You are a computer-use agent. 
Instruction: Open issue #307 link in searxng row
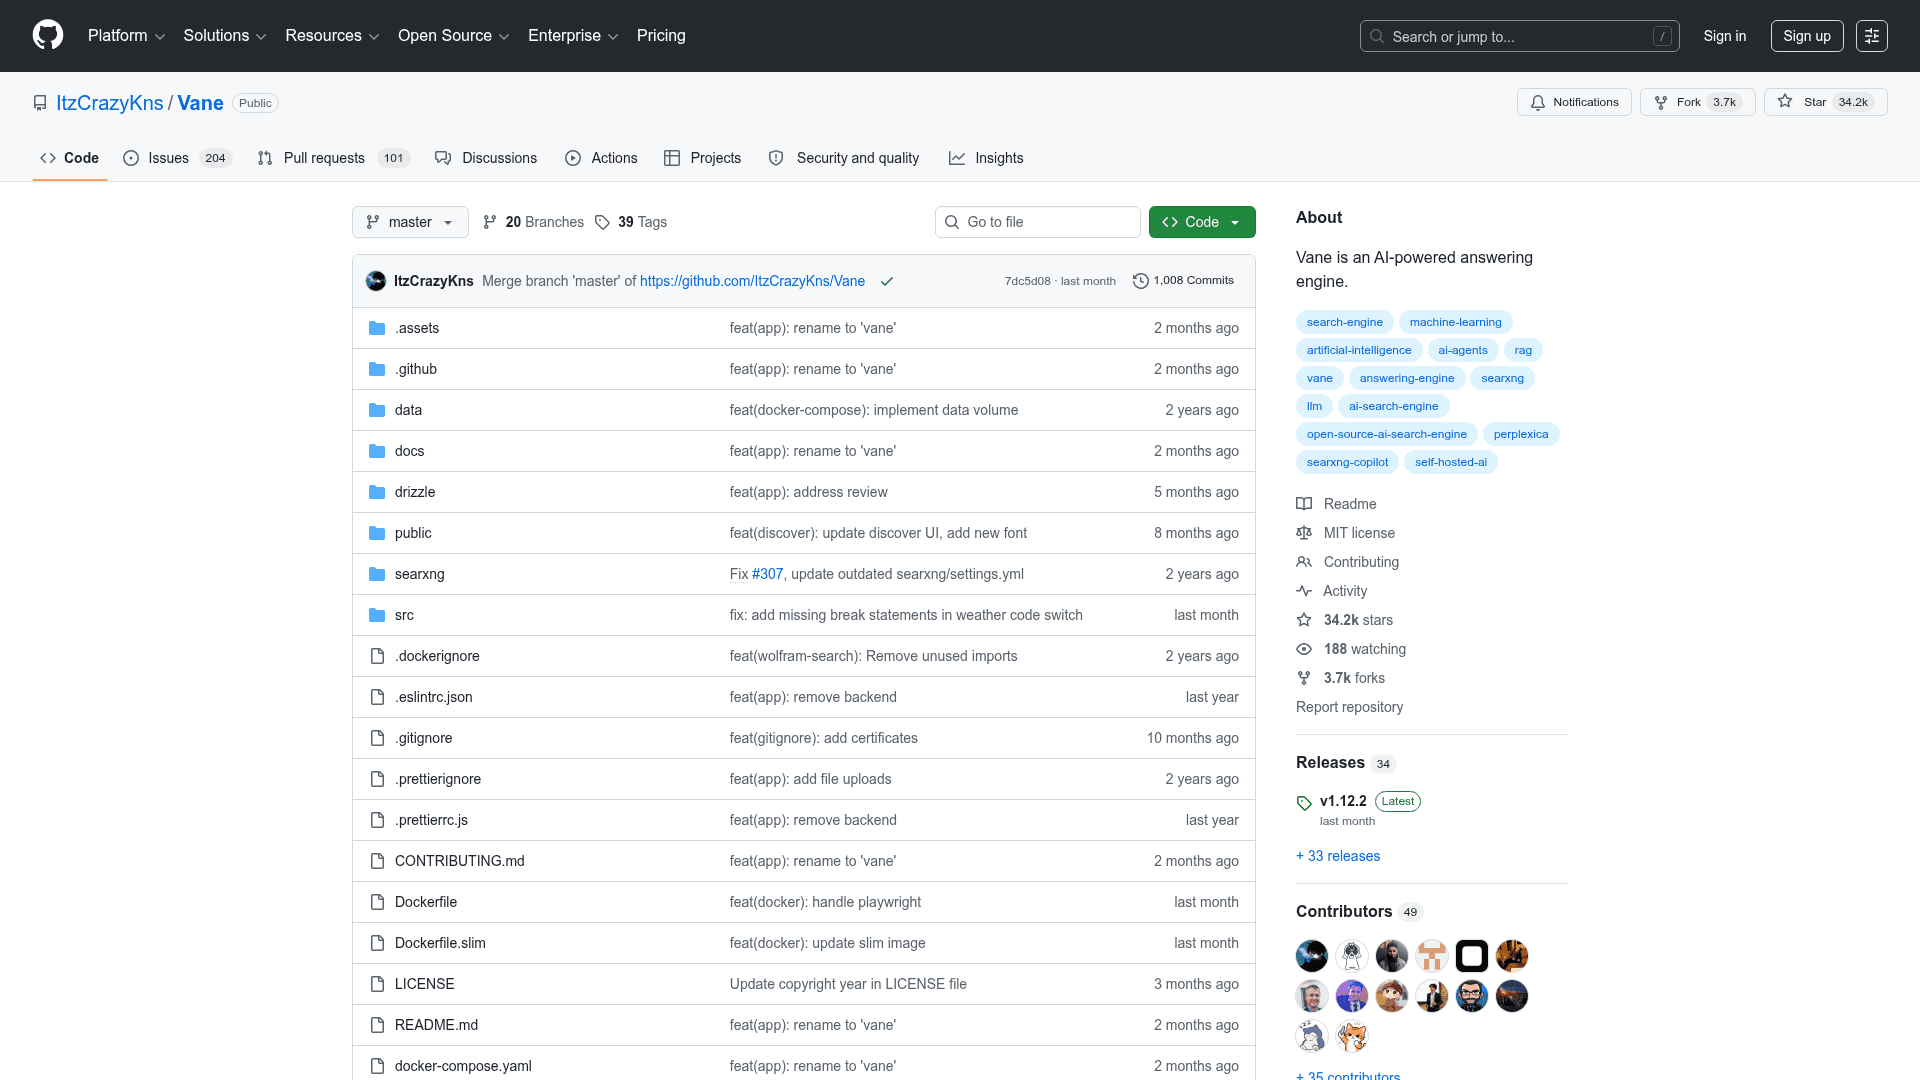click(x=768, y=574)
